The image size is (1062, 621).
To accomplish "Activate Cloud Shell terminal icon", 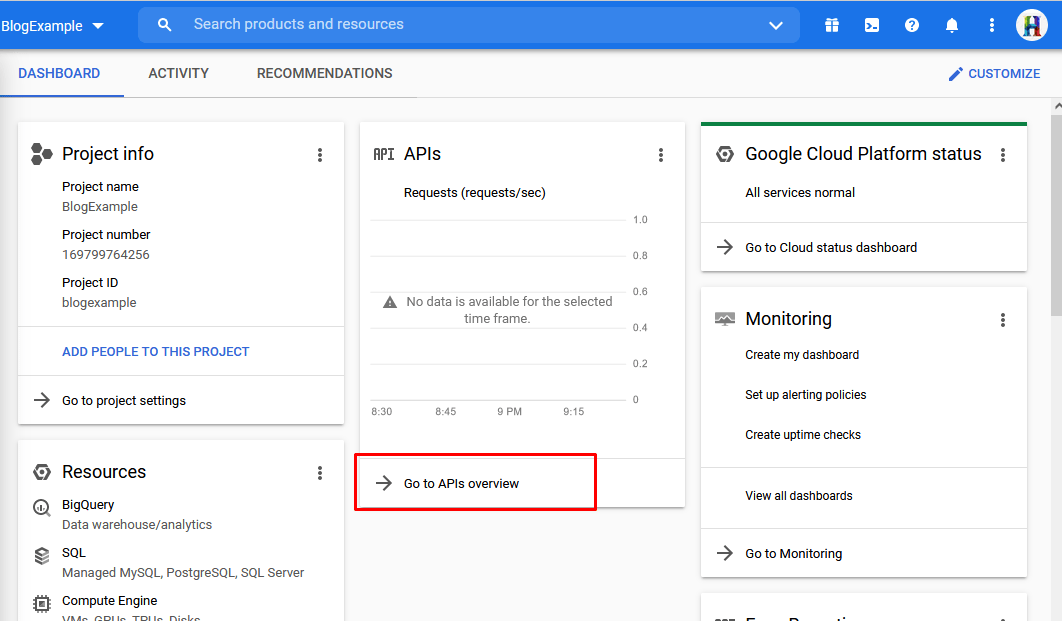I will click(872, 25).
